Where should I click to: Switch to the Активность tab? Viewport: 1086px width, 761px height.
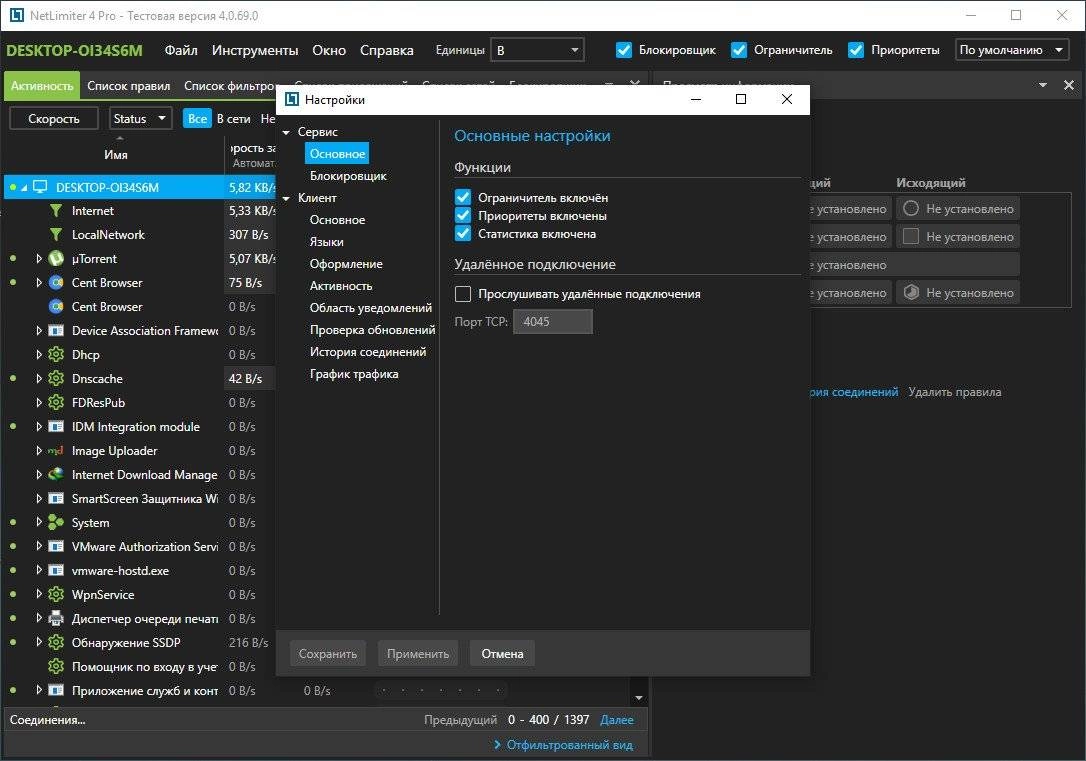[x=42, y=86]
